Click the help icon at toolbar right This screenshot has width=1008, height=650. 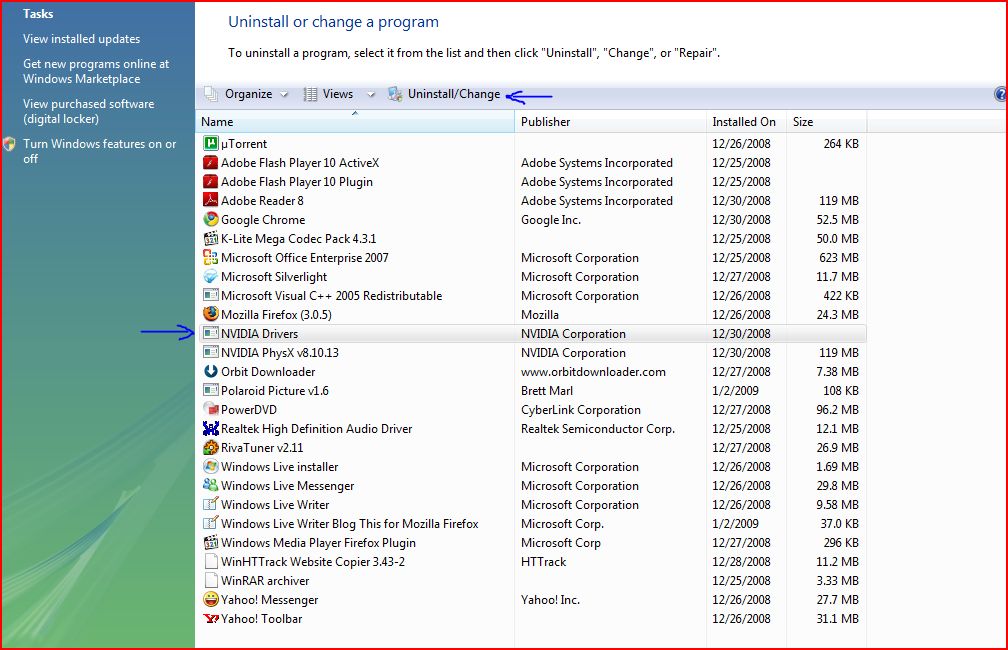click(1000, 94)
